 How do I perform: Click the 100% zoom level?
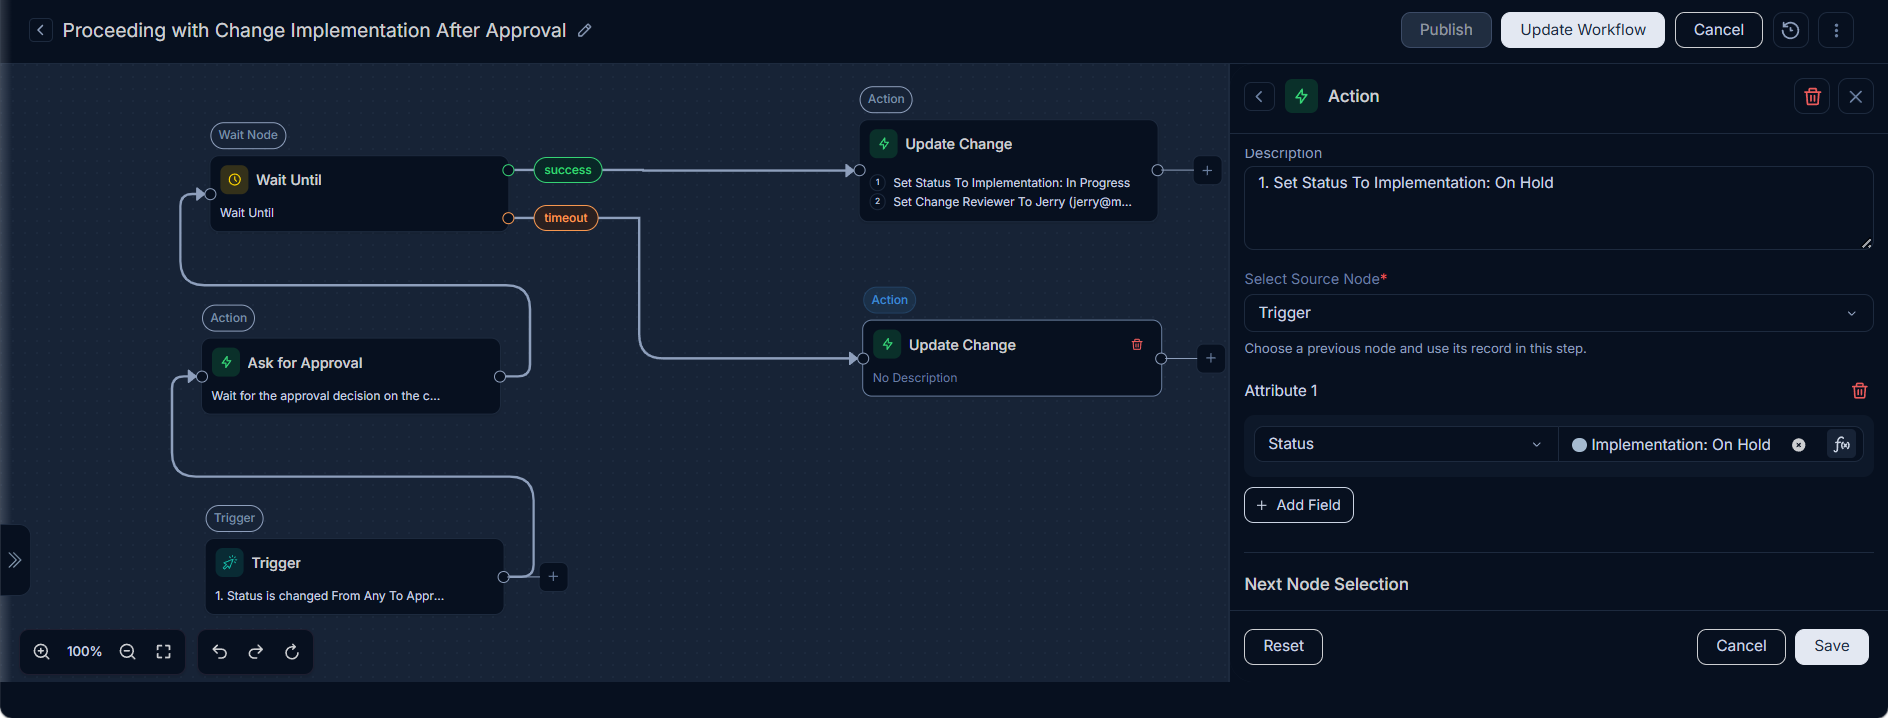[x=84, y=652]
